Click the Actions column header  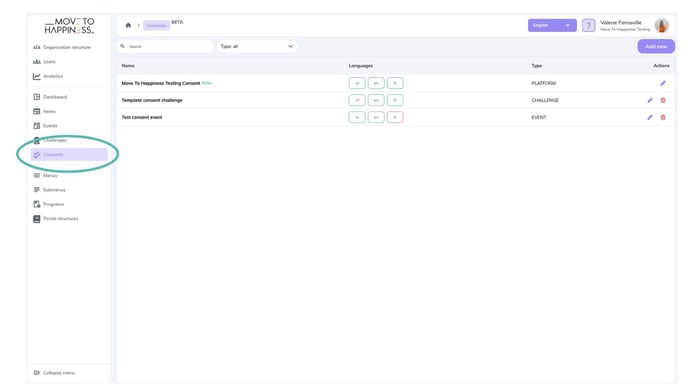(661, 66)
